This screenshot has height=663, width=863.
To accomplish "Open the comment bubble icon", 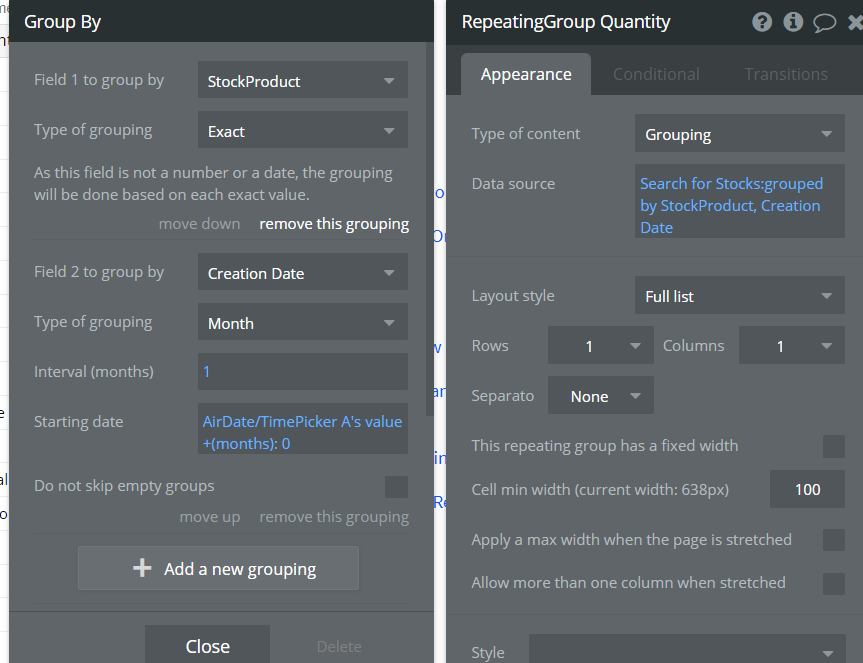I will click(824, 22).
